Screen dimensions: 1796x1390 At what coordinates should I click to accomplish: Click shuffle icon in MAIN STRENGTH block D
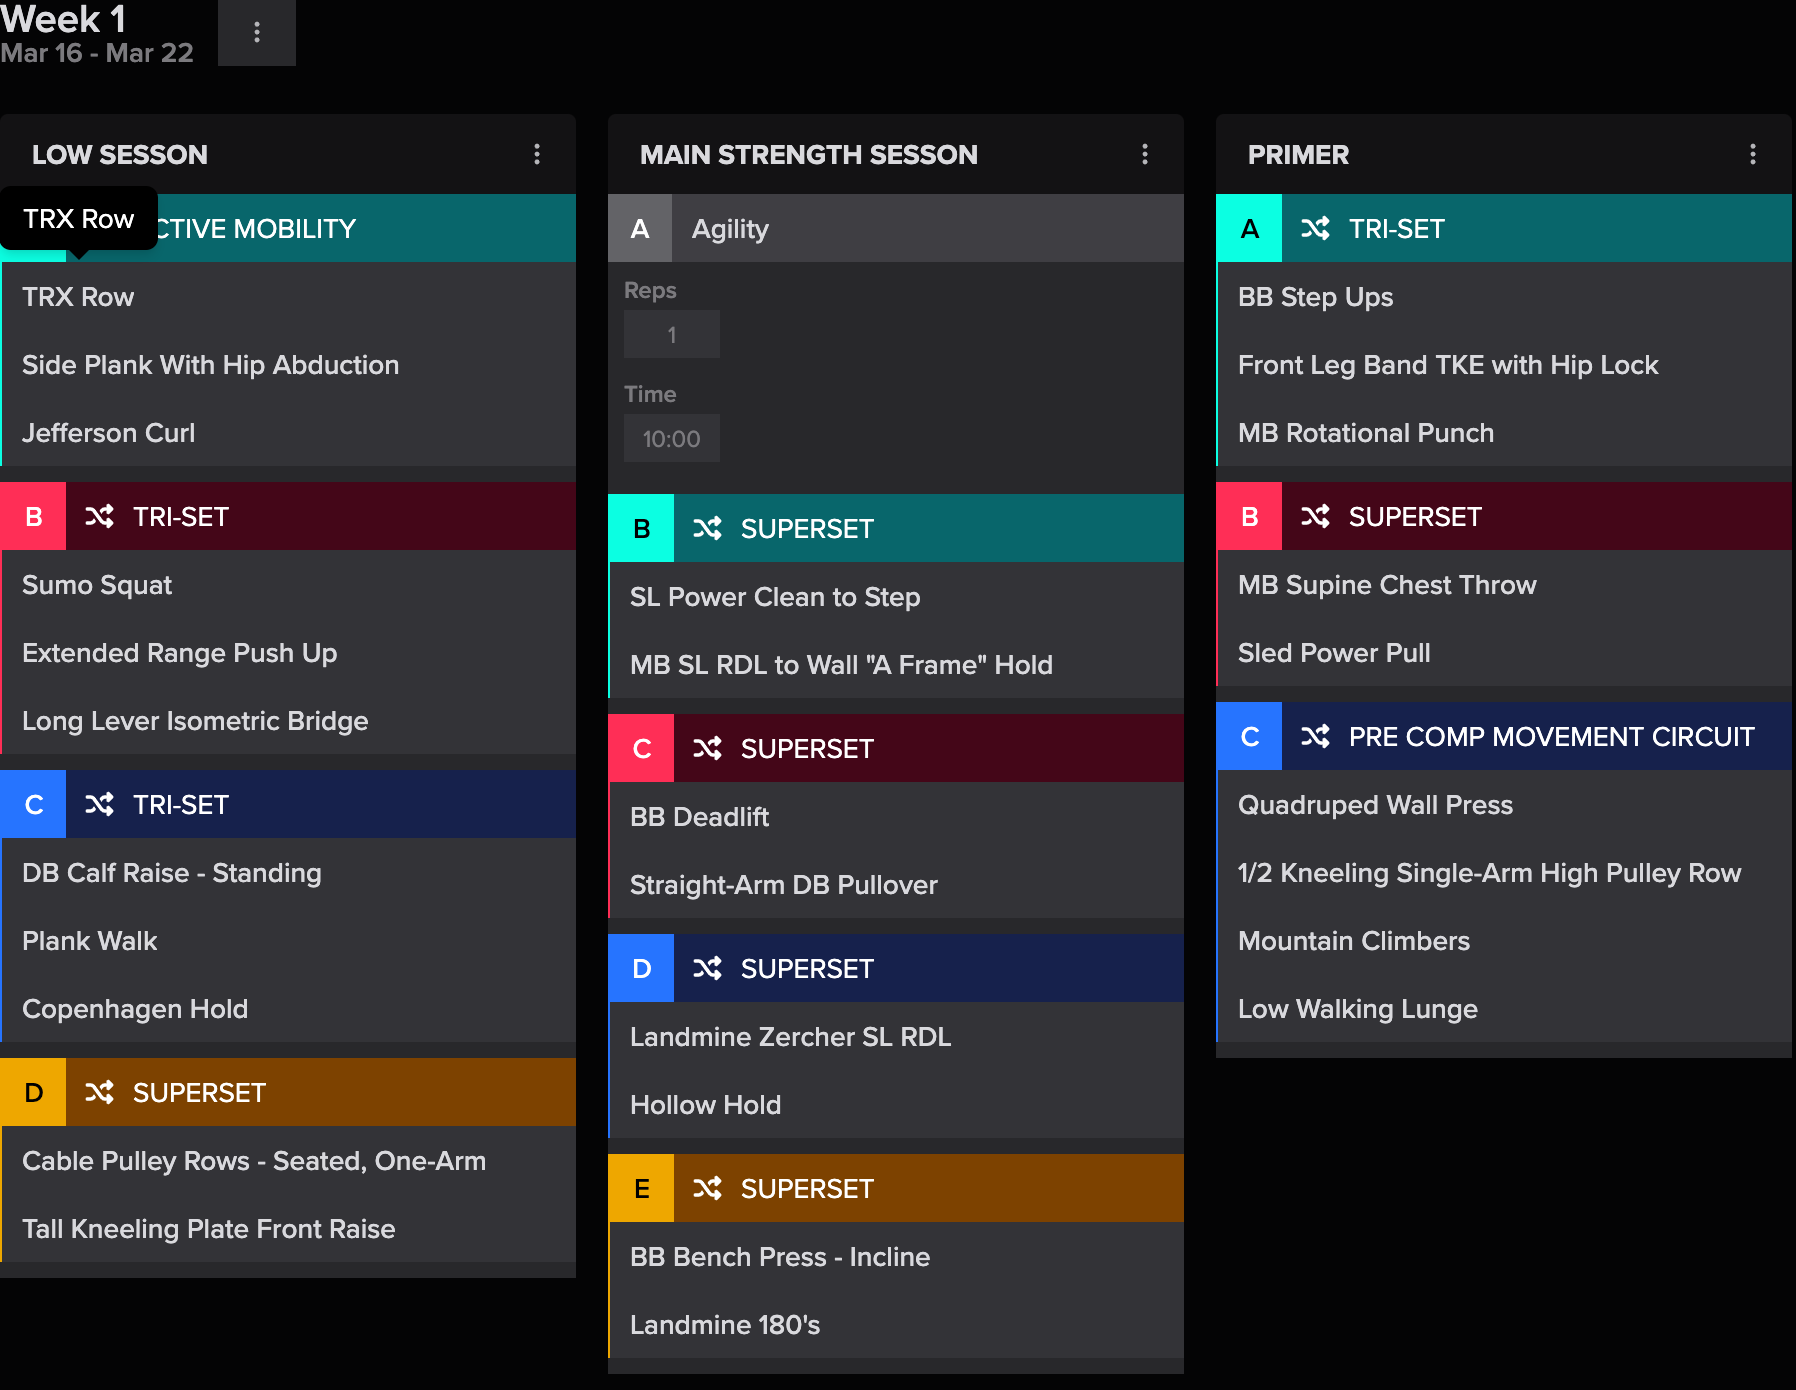[x=707, y=968]
